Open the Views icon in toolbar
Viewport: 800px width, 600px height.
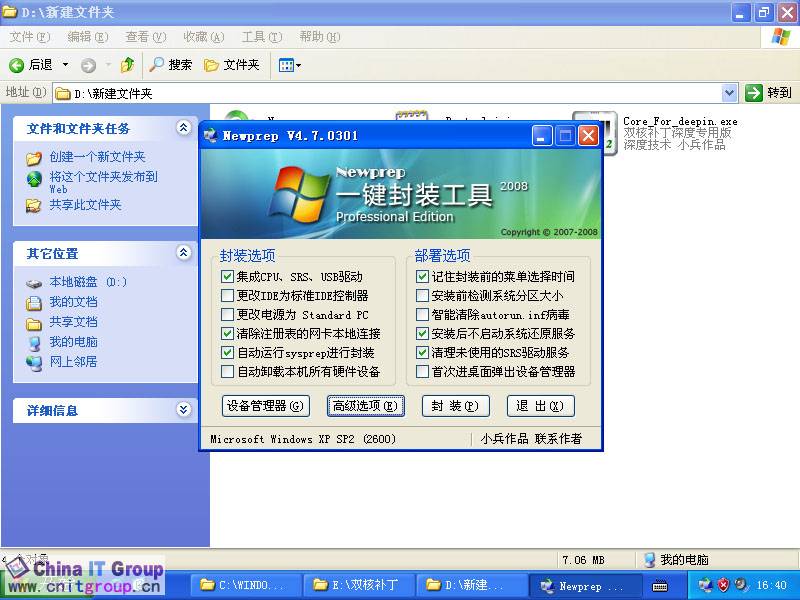(286, 65)
